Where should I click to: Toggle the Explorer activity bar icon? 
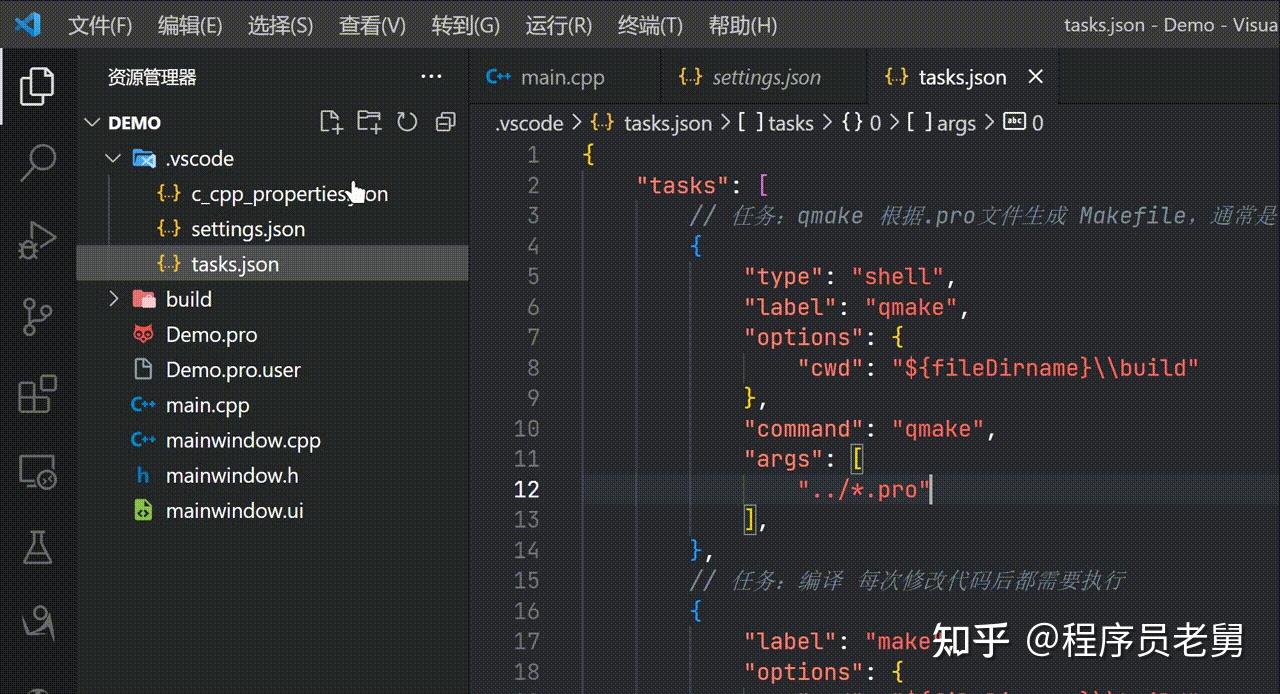37,86
